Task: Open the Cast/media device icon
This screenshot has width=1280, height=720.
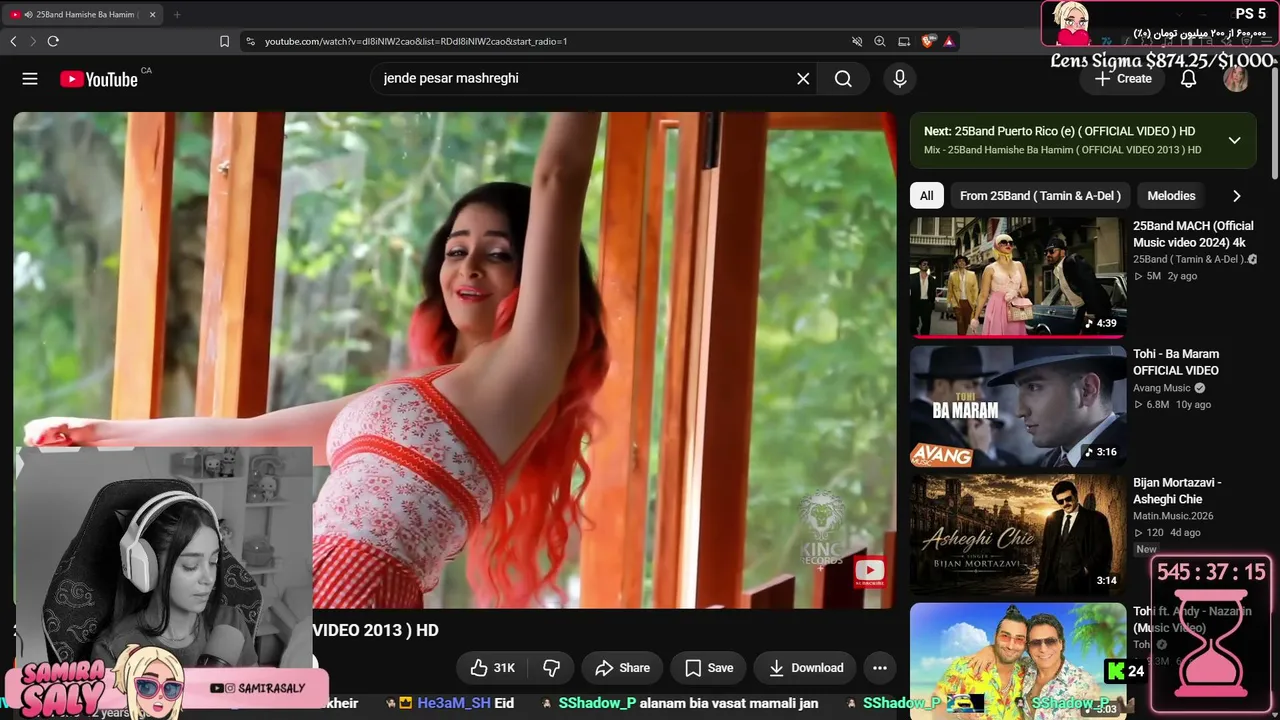Action: coord(904,41)
